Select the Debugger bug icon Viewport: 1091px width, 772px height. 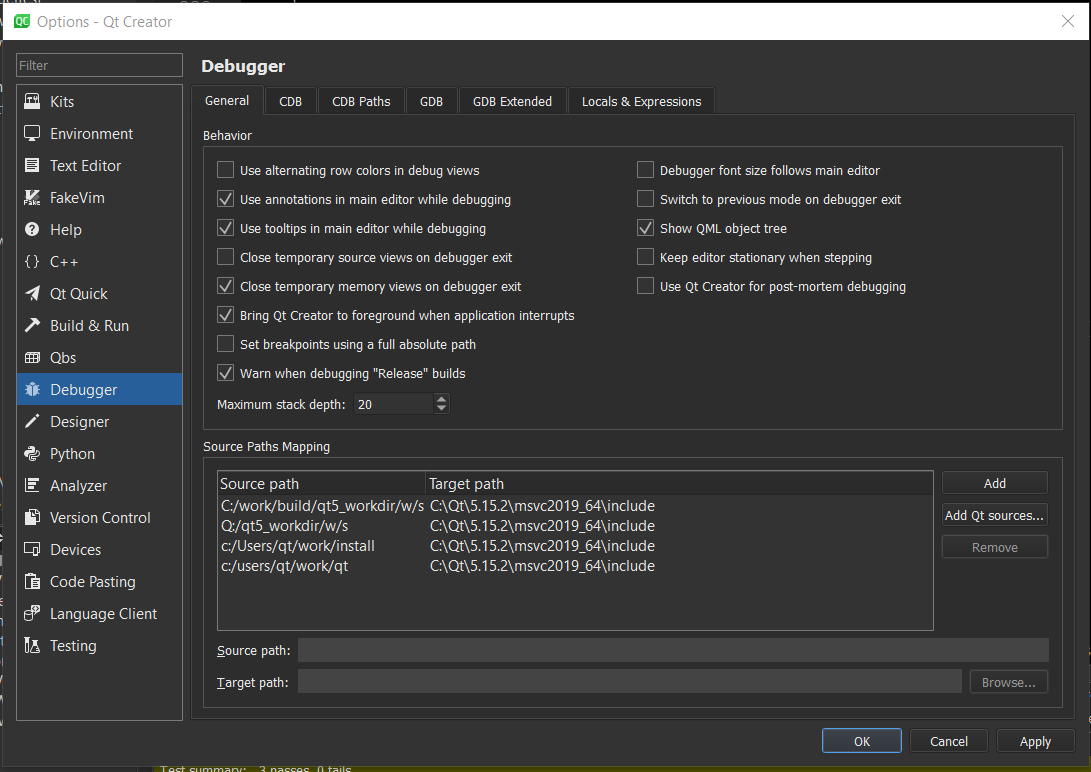32,389
